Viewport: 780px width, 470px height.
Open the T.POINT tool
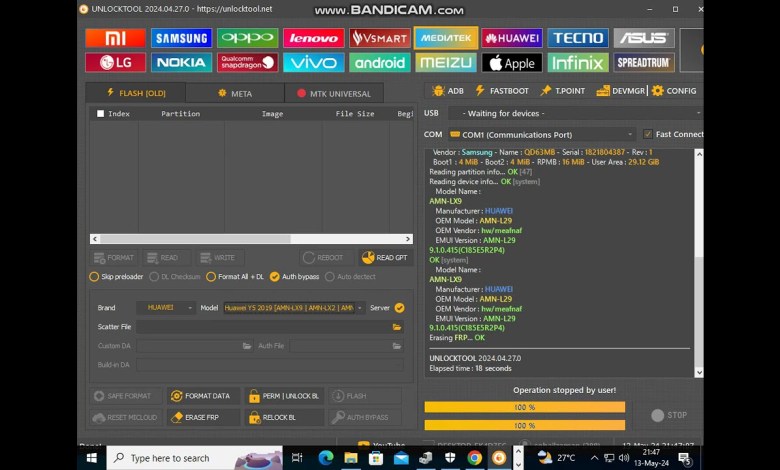point(563,91)
